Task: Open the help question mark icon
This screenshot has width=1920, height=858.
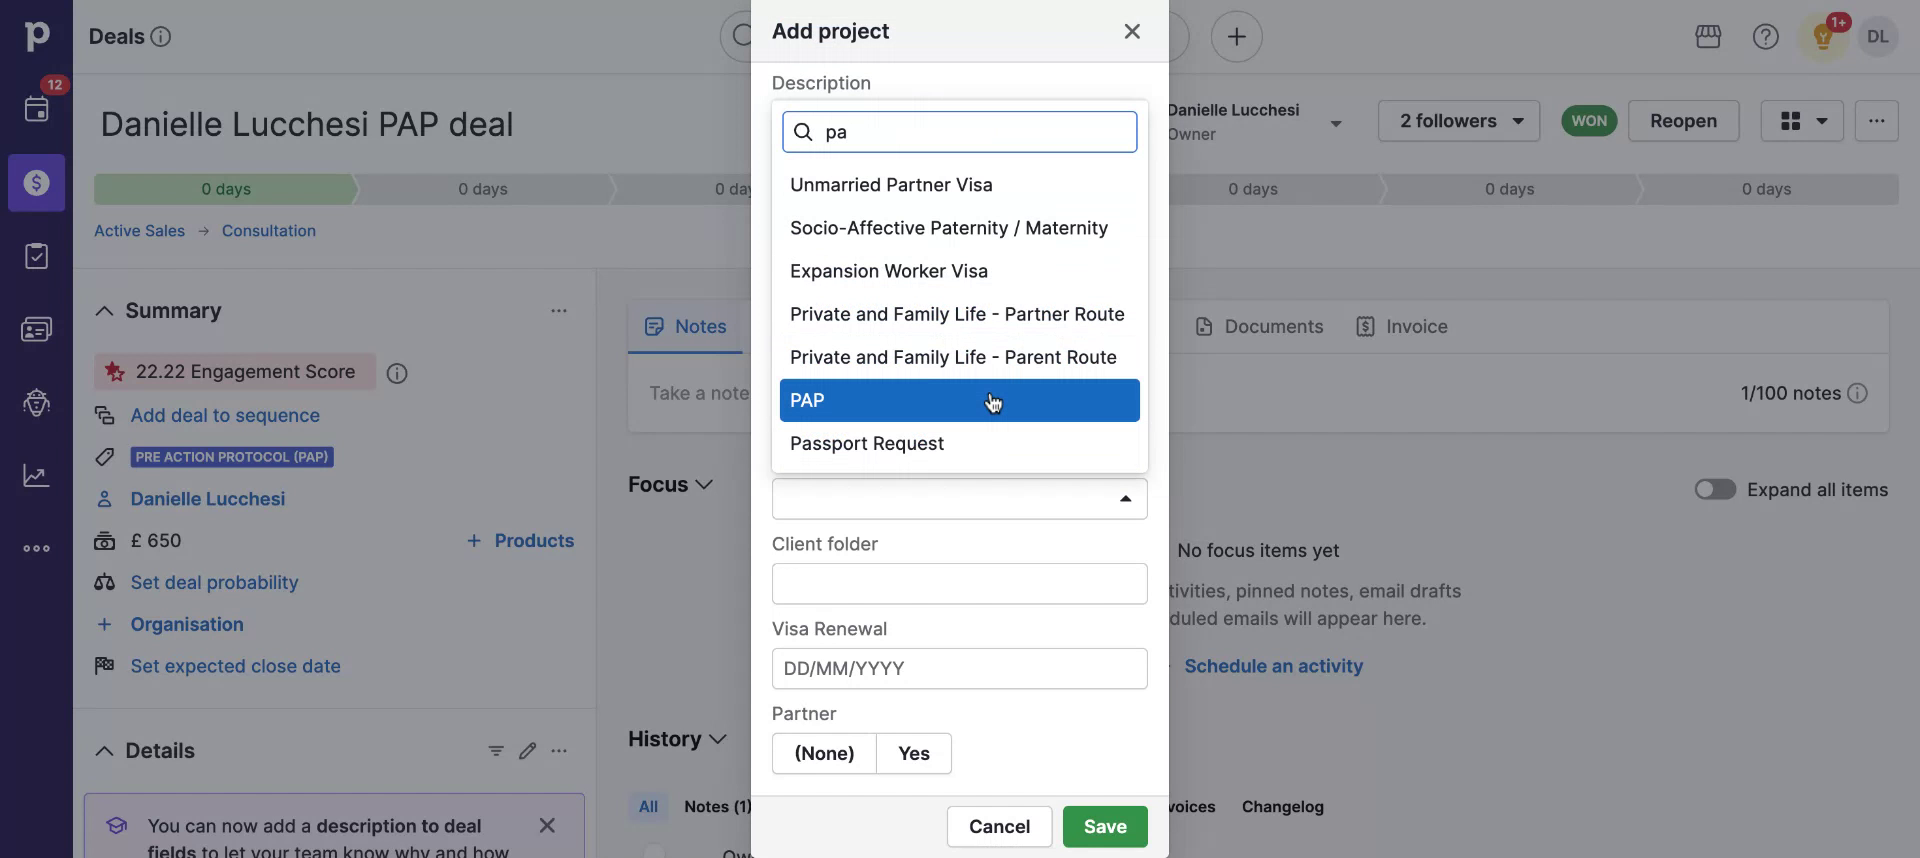Action: [1765, 37]
